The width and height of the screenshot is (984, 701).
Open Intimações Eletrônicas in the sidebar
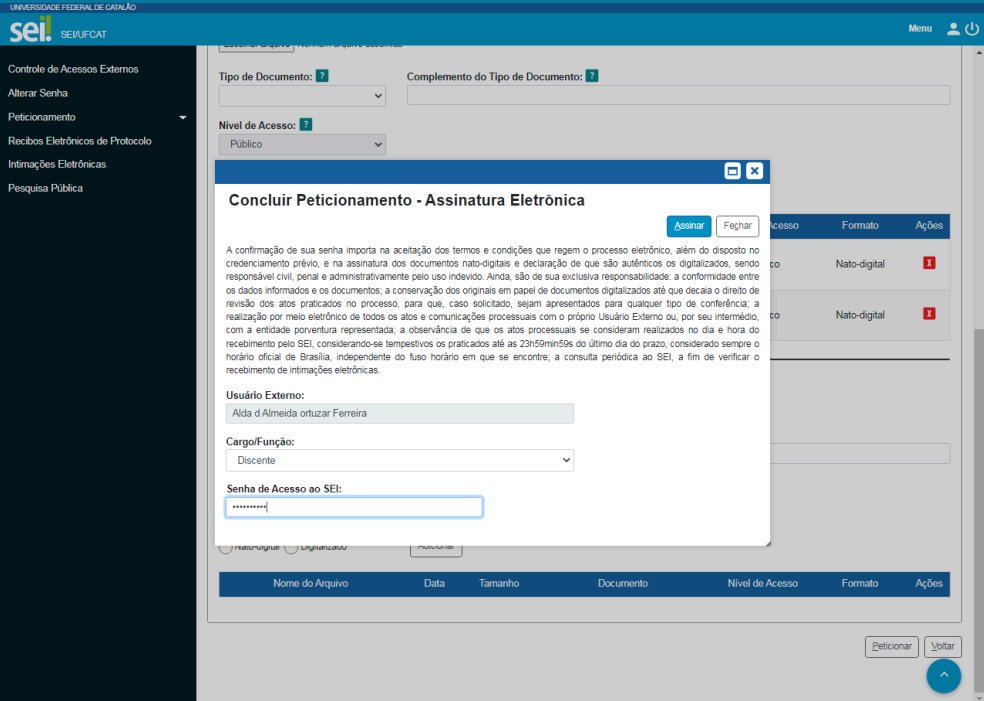coord(57,164)
